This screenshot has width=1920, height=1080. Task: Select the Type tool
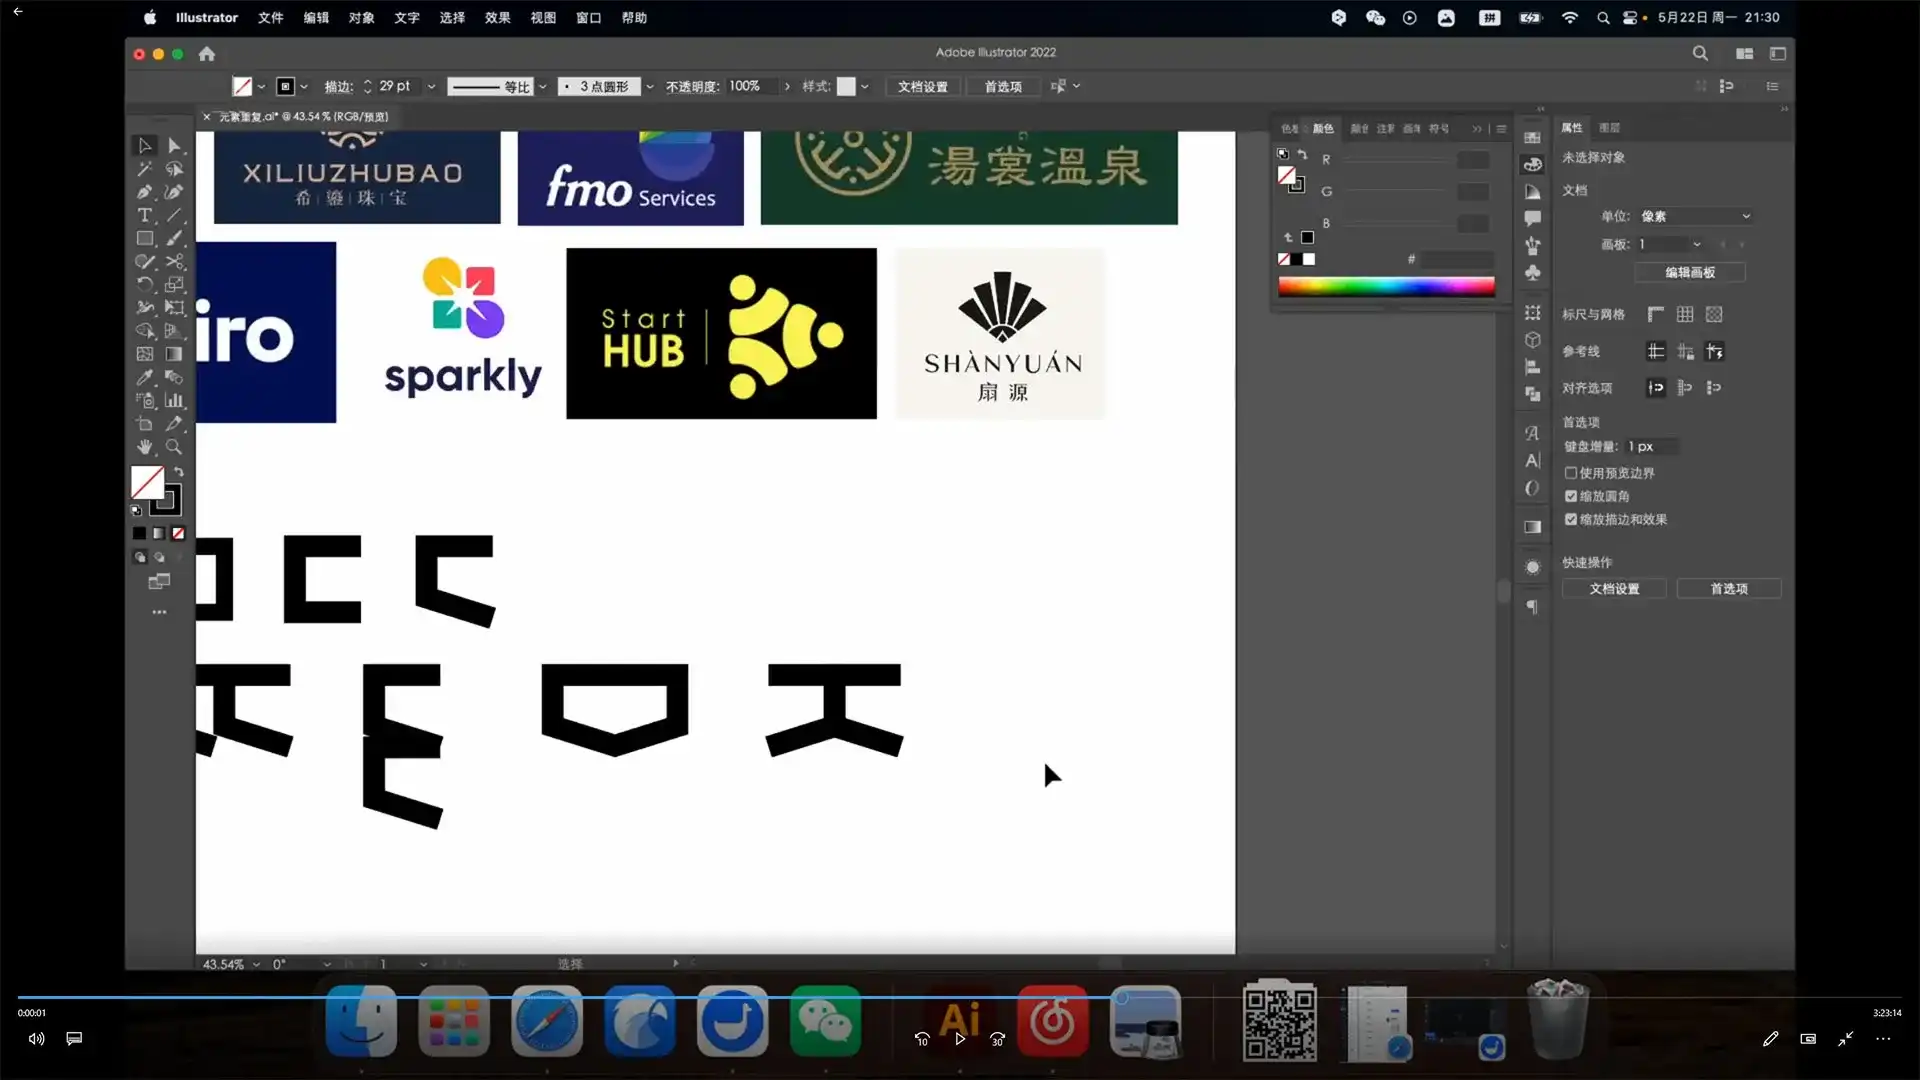tap(144, 215)
